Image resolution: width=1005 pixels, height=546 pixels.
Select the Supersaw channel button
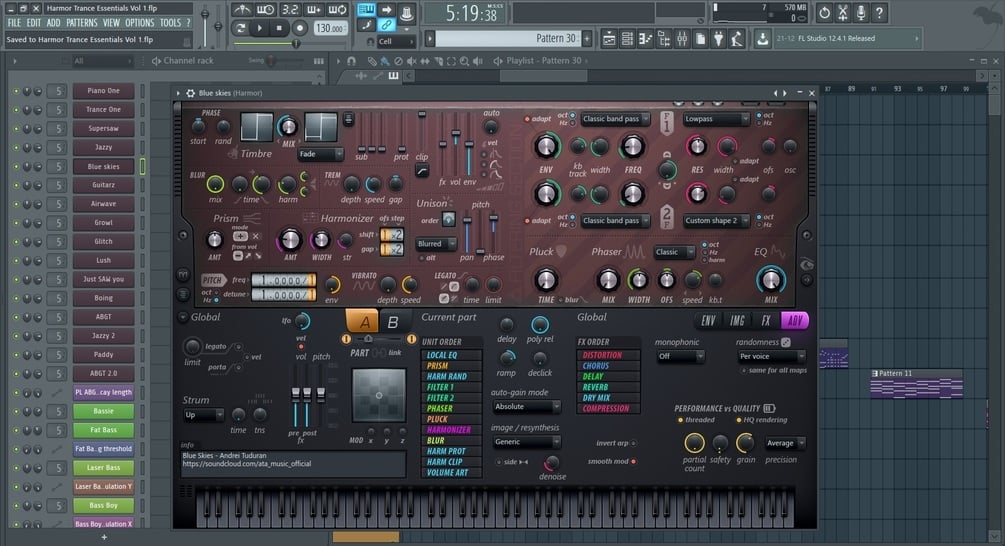(103, 129)
